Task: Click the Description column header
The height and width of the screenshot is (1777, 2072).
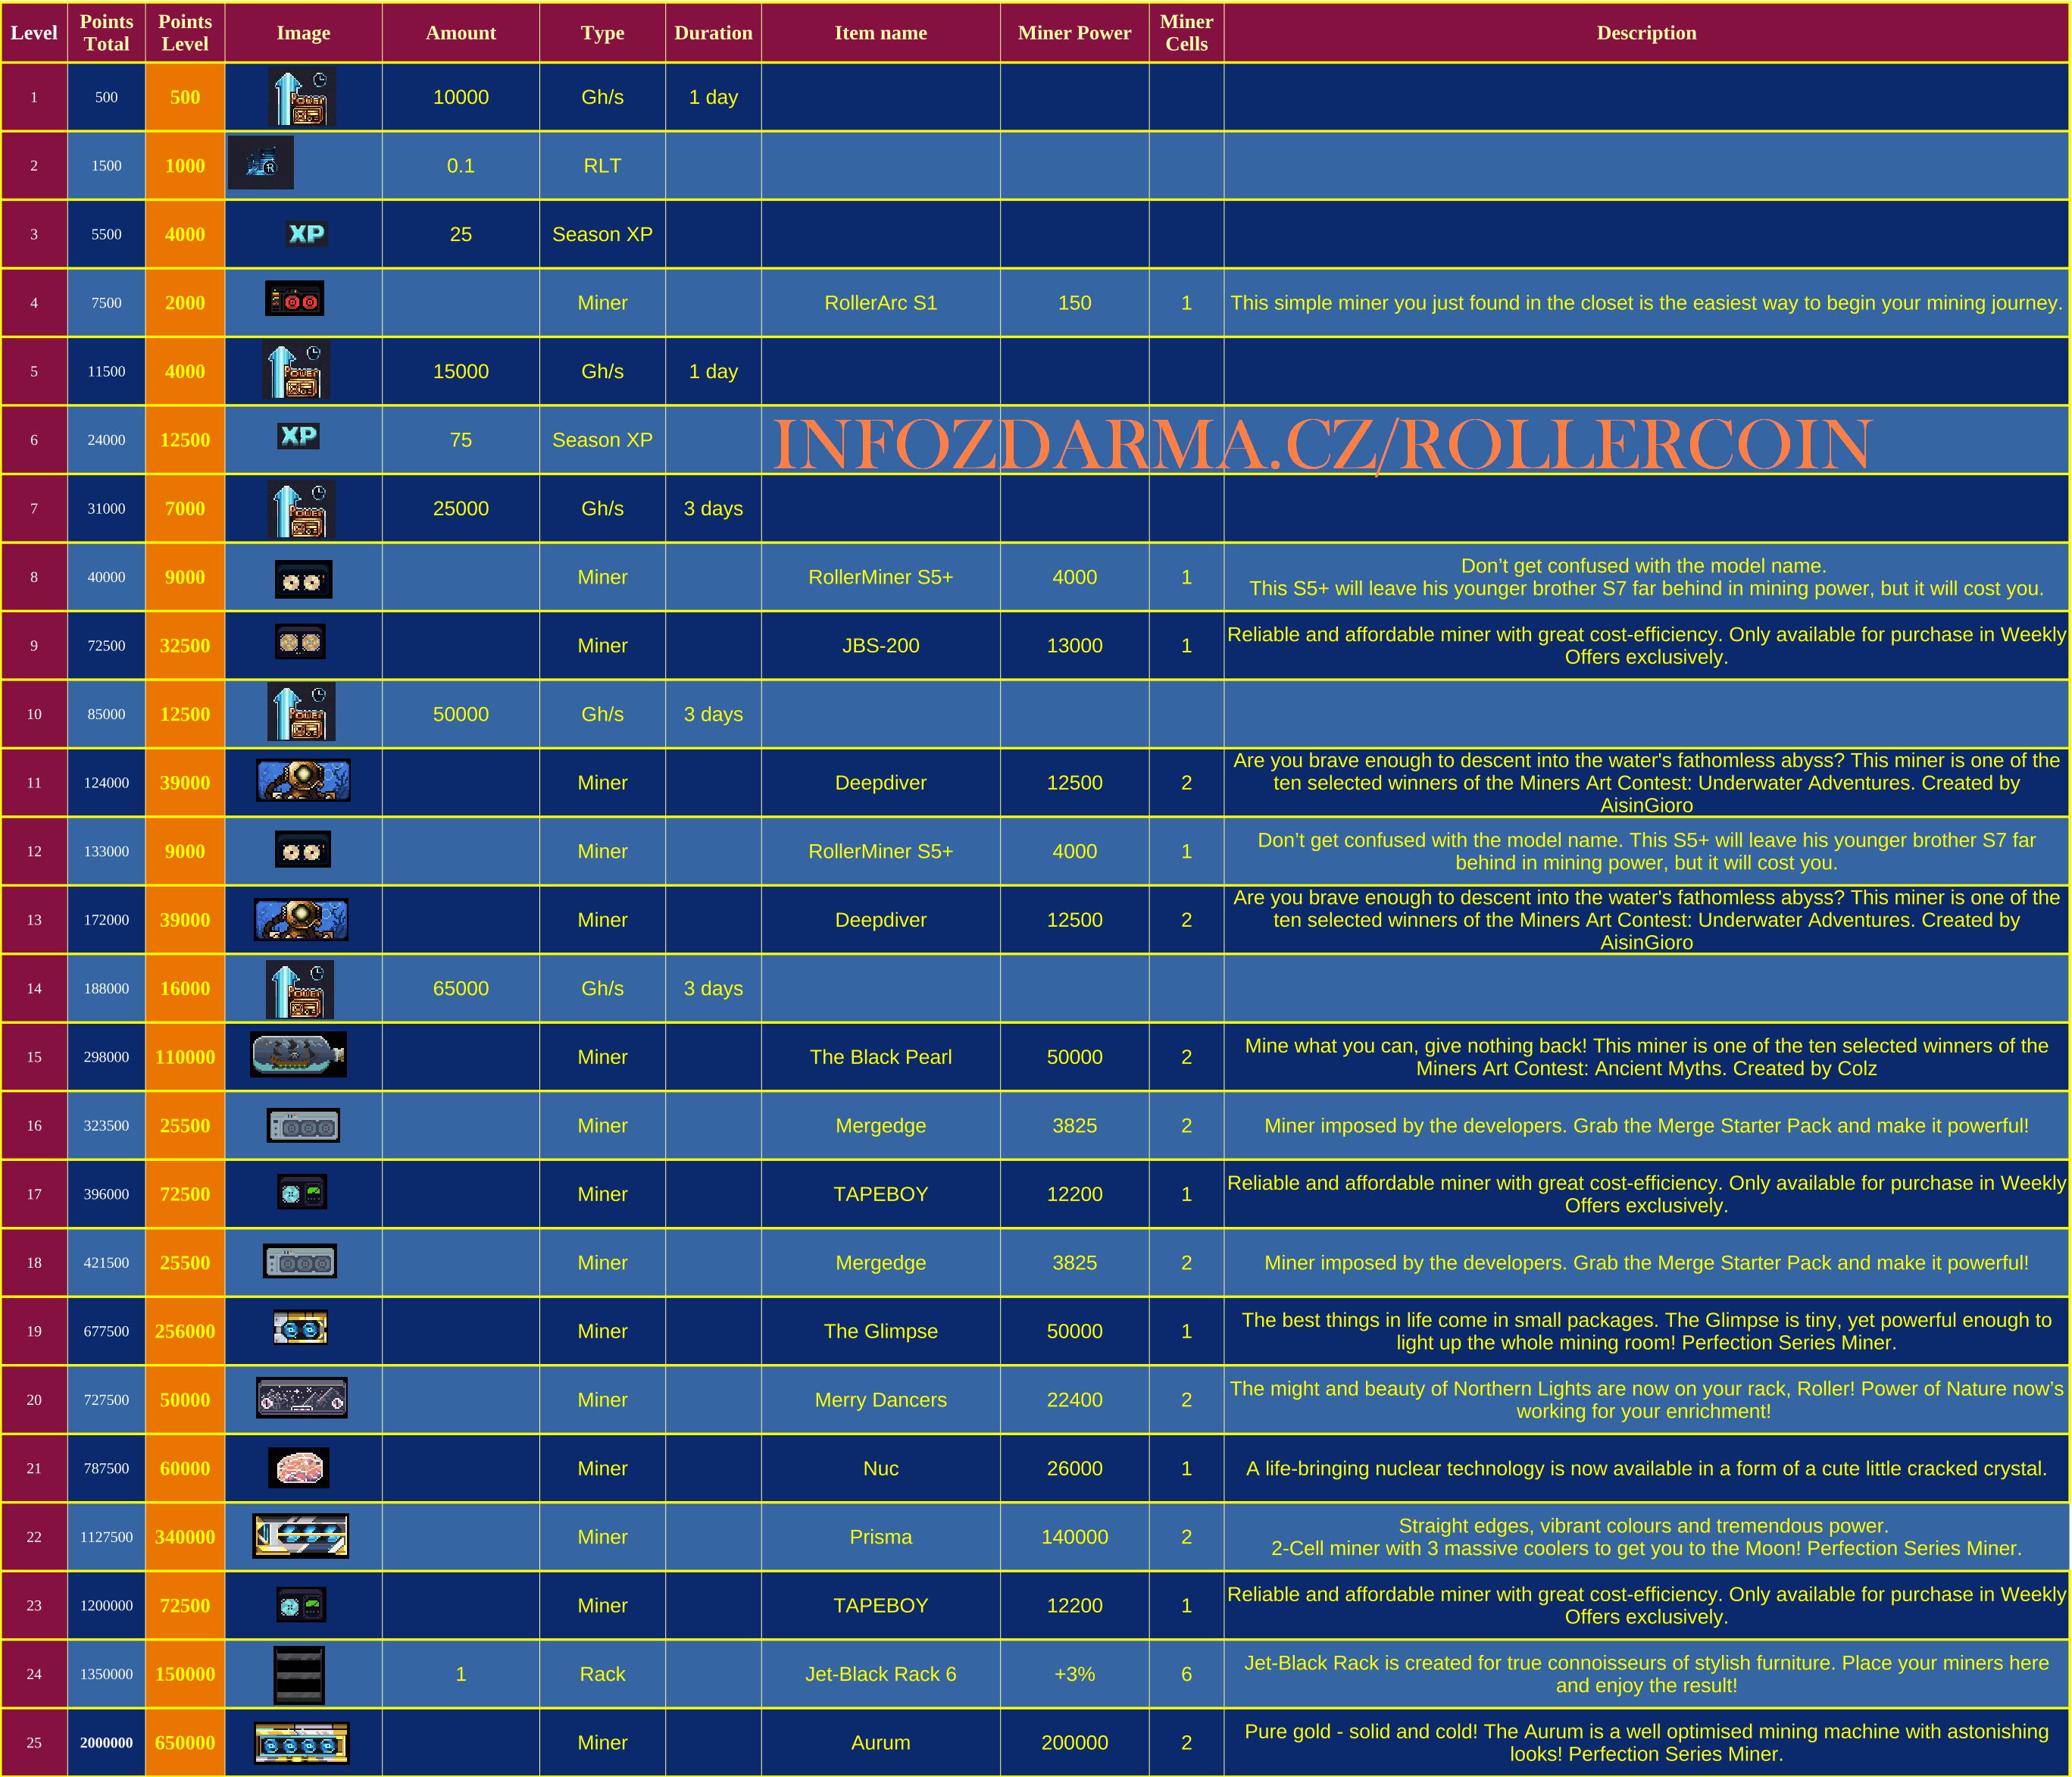Action: coord(1646,33)
